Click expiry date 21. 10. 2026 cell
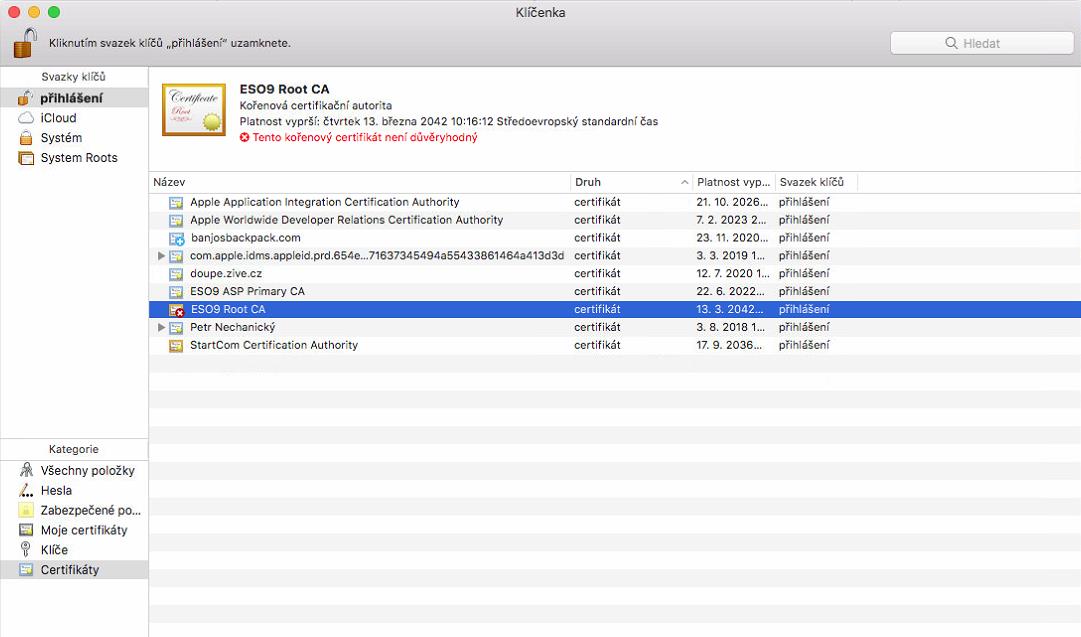Viewport: 1081px width, 637px height. point(731,202)
